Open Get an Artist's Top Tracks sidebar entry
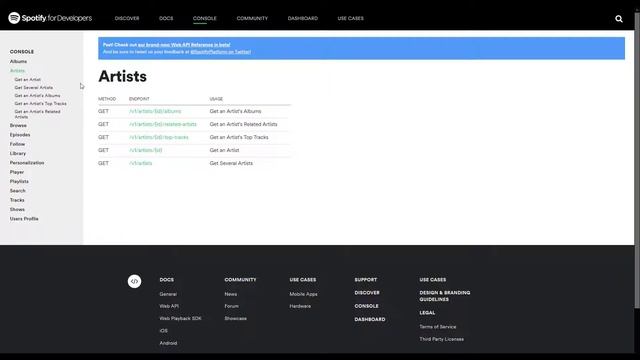Image resolution: width=640 pixels, height=360 pixels. (x=40, y=104)
